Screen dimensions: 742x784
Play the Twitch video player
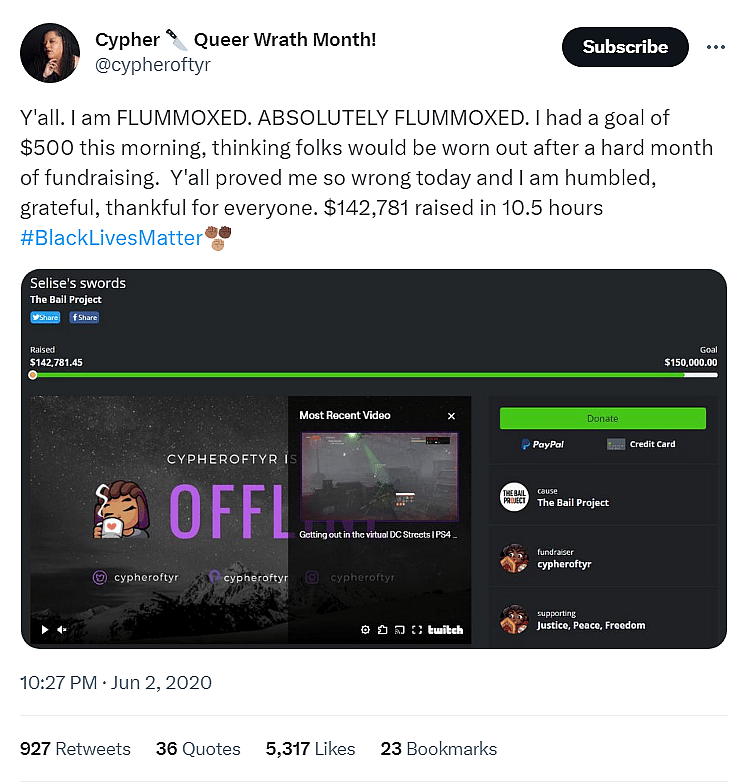tap(44, 630)
